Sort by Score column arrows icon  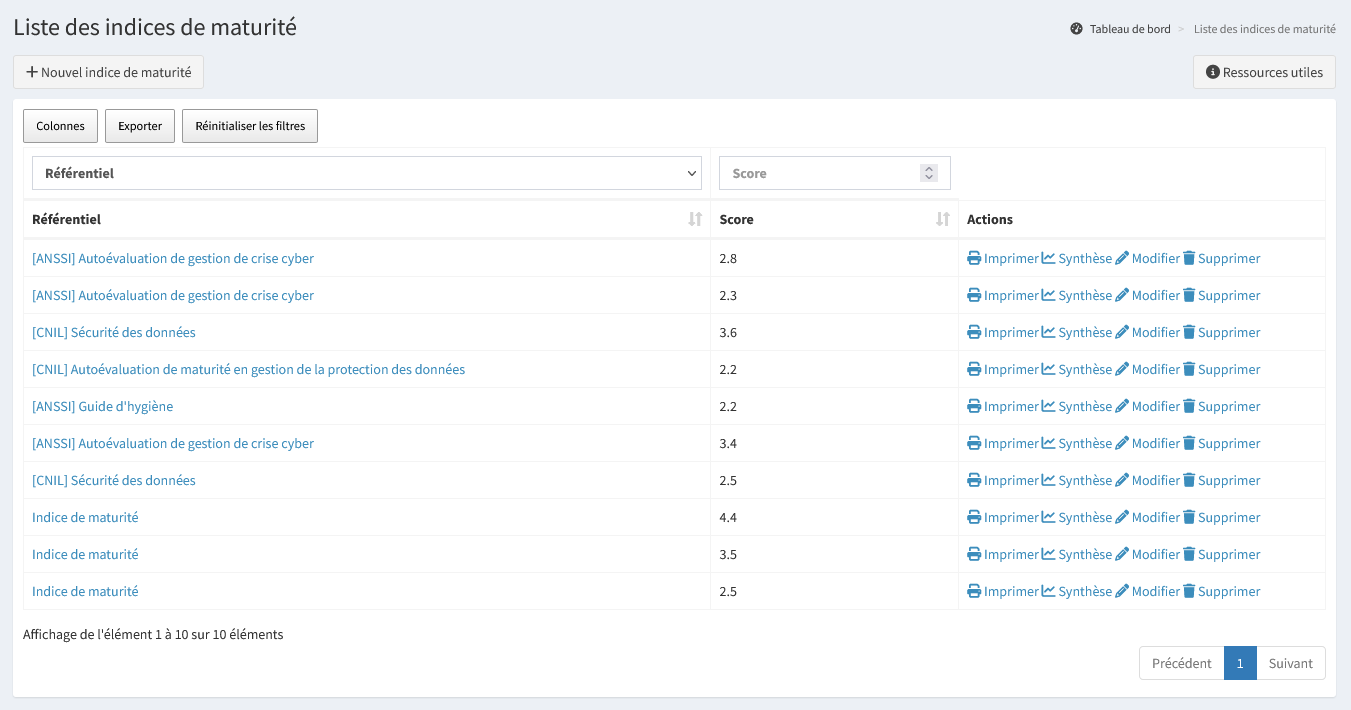(942, 219)
